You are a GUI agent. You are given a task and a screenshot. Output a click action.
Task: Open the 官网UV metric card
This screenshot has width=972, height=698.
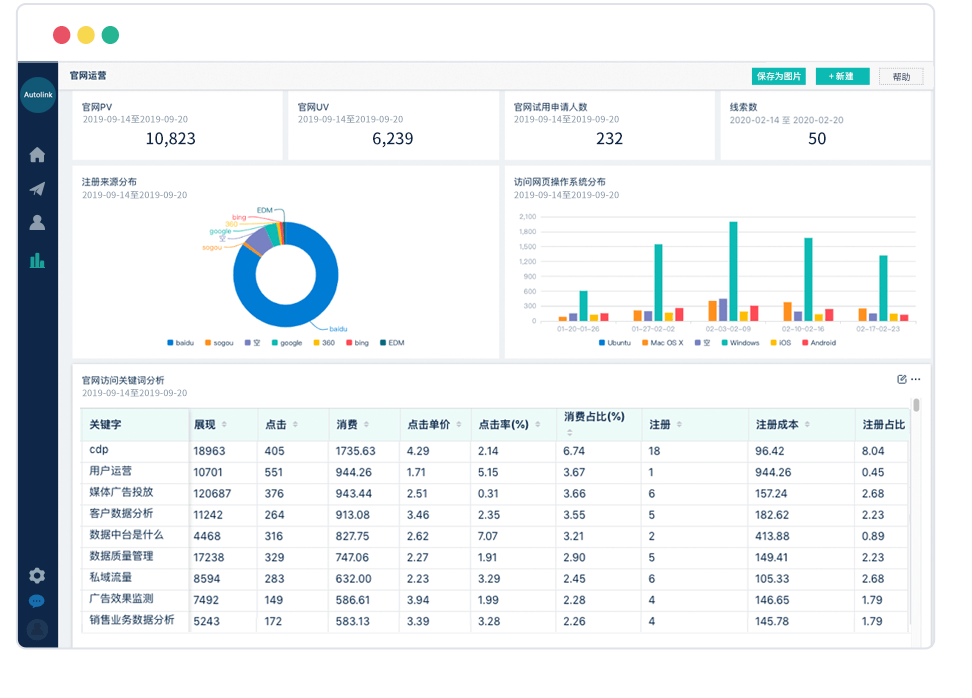pyautogui.click(x=393, y=126)
